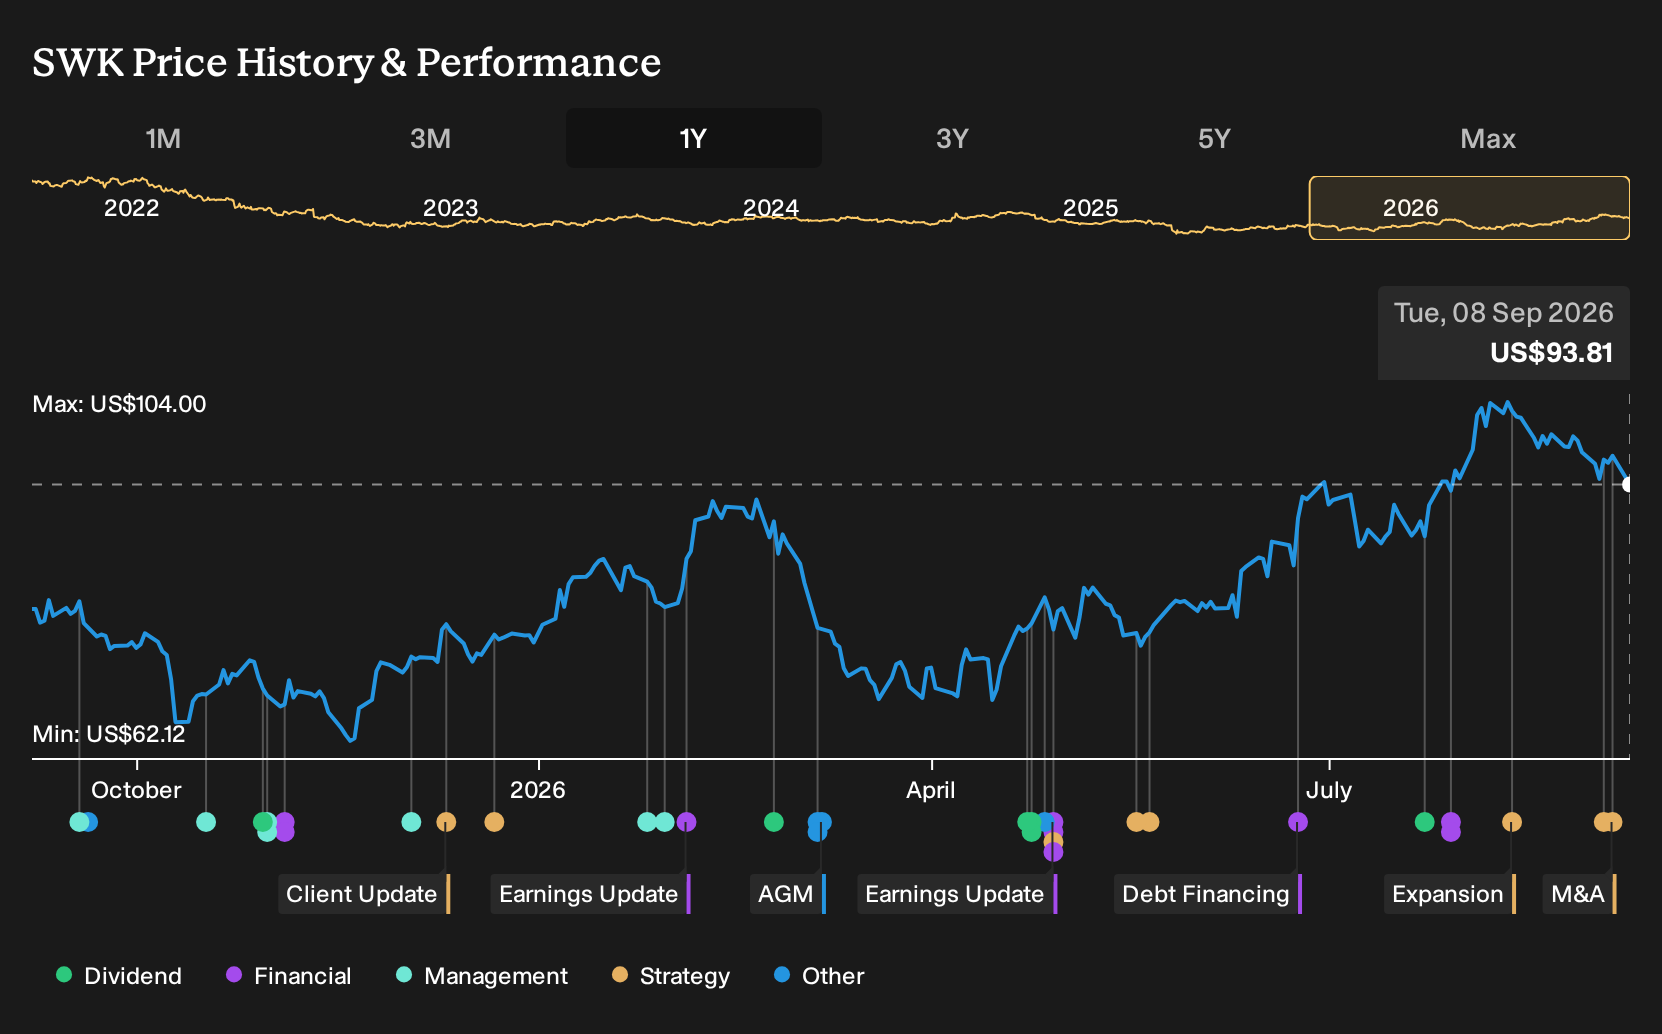The image size is (1662, 1034).
Task: Click the US$93.81 tooltip price
Action: 1551,353
